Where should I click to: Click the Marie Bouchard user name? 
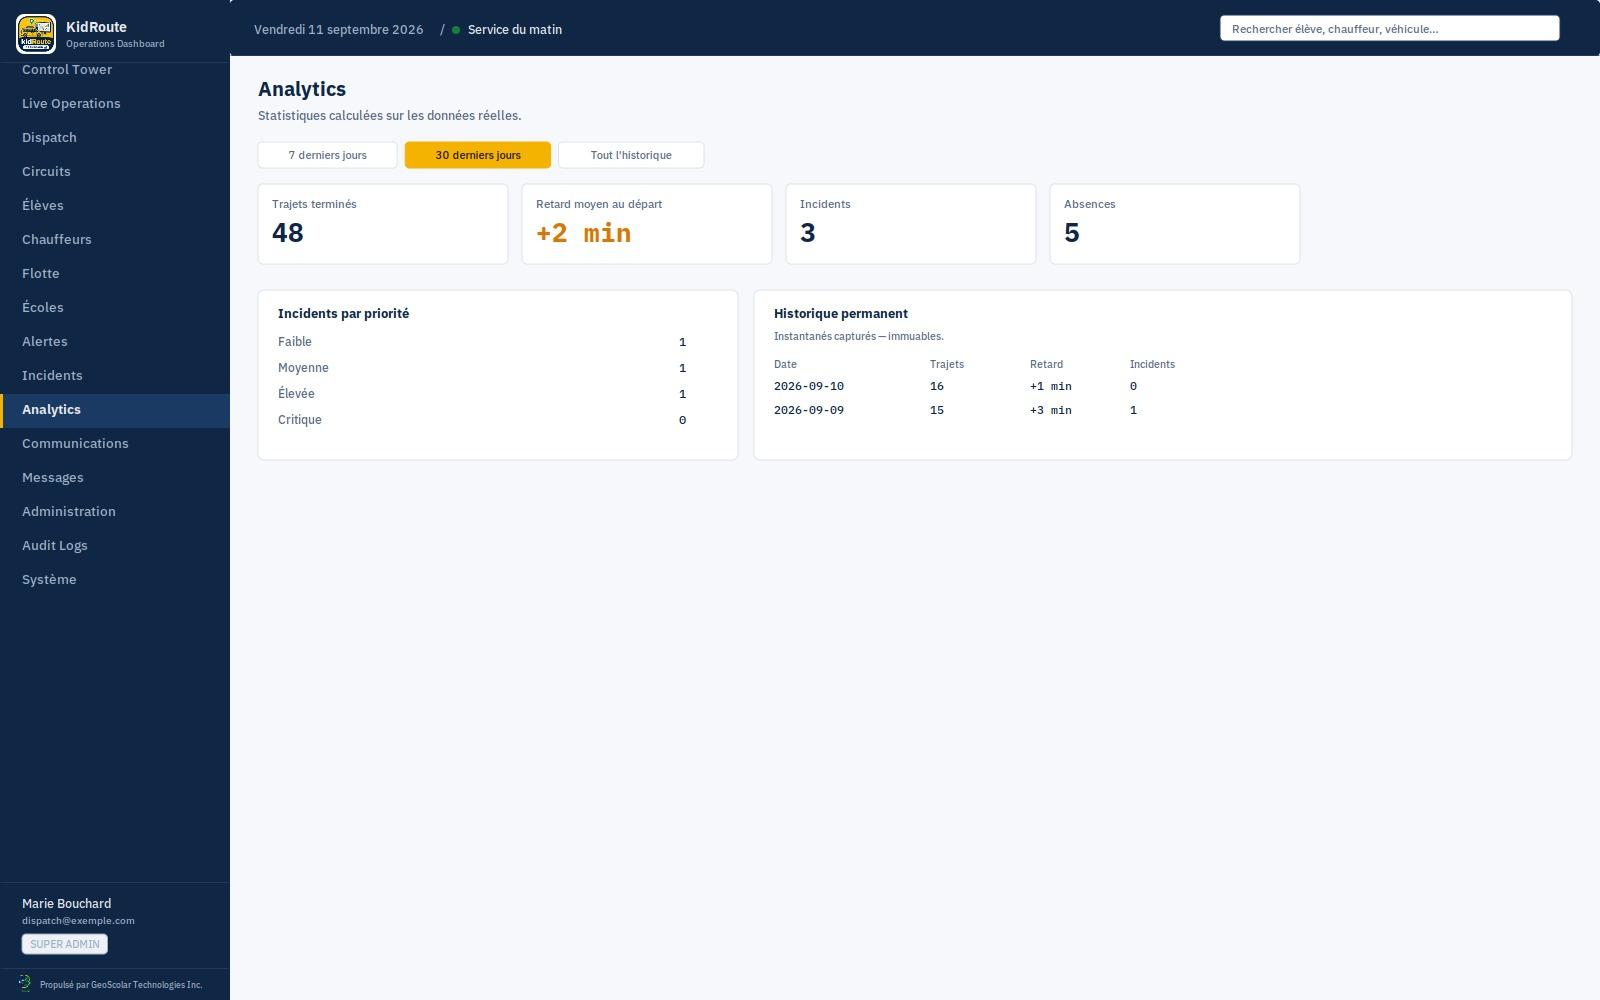[x=67, y=904]
